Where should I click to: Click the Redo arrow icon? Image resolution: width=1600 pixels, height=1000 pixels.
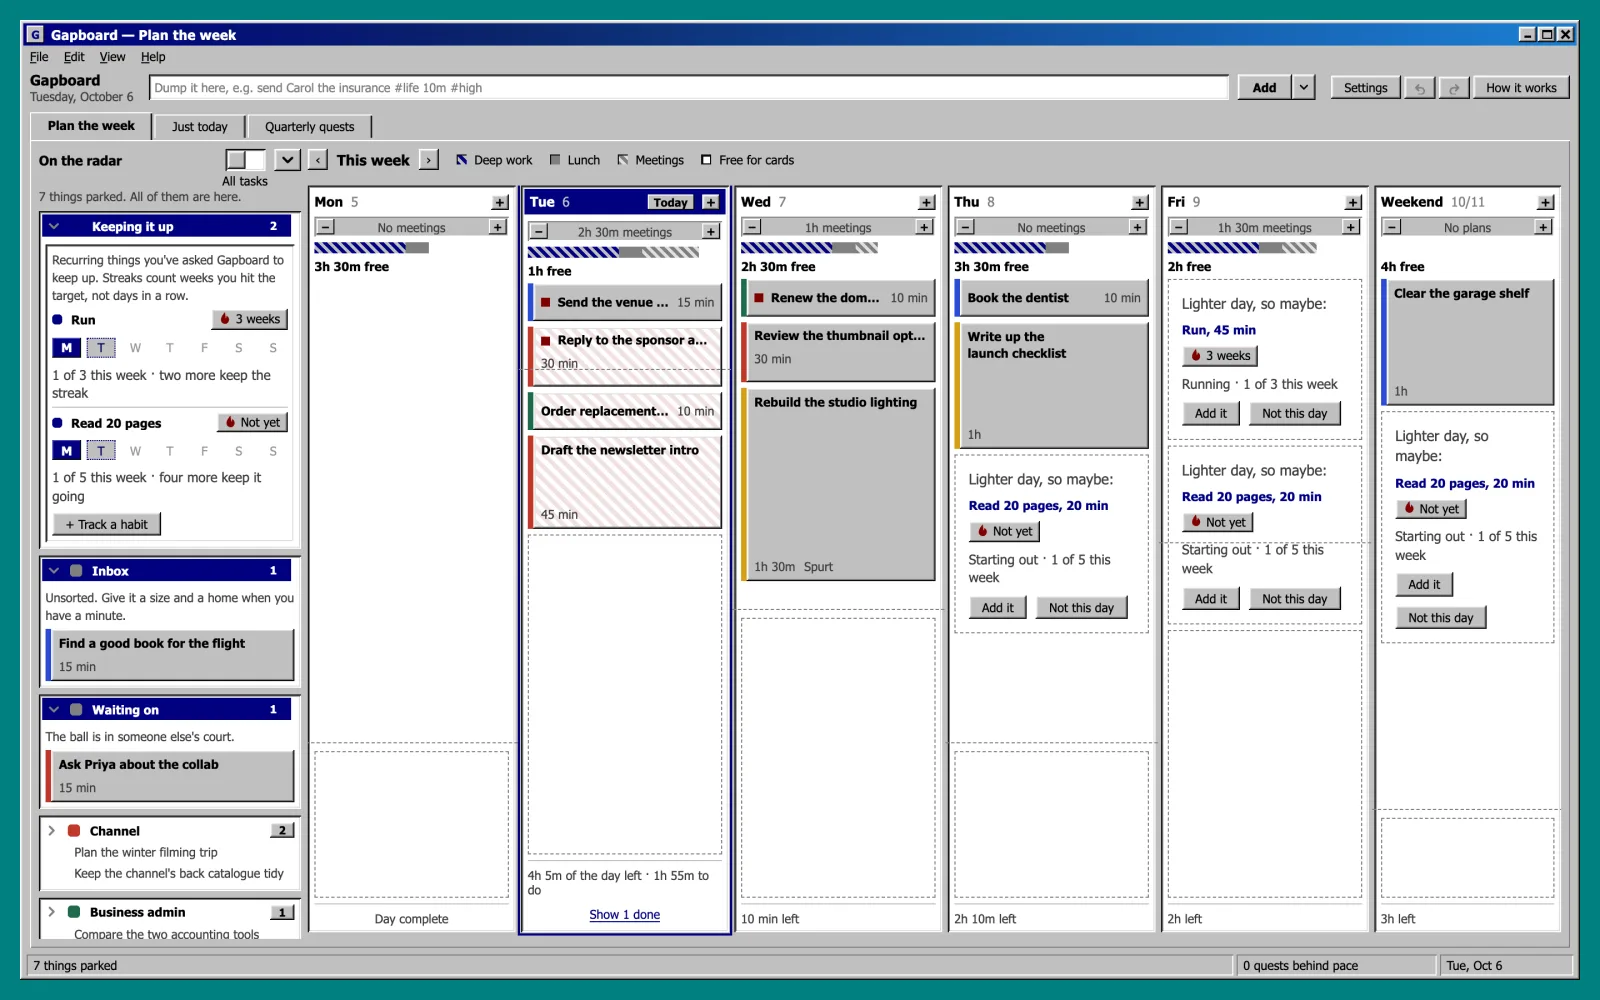point(1454,88)
